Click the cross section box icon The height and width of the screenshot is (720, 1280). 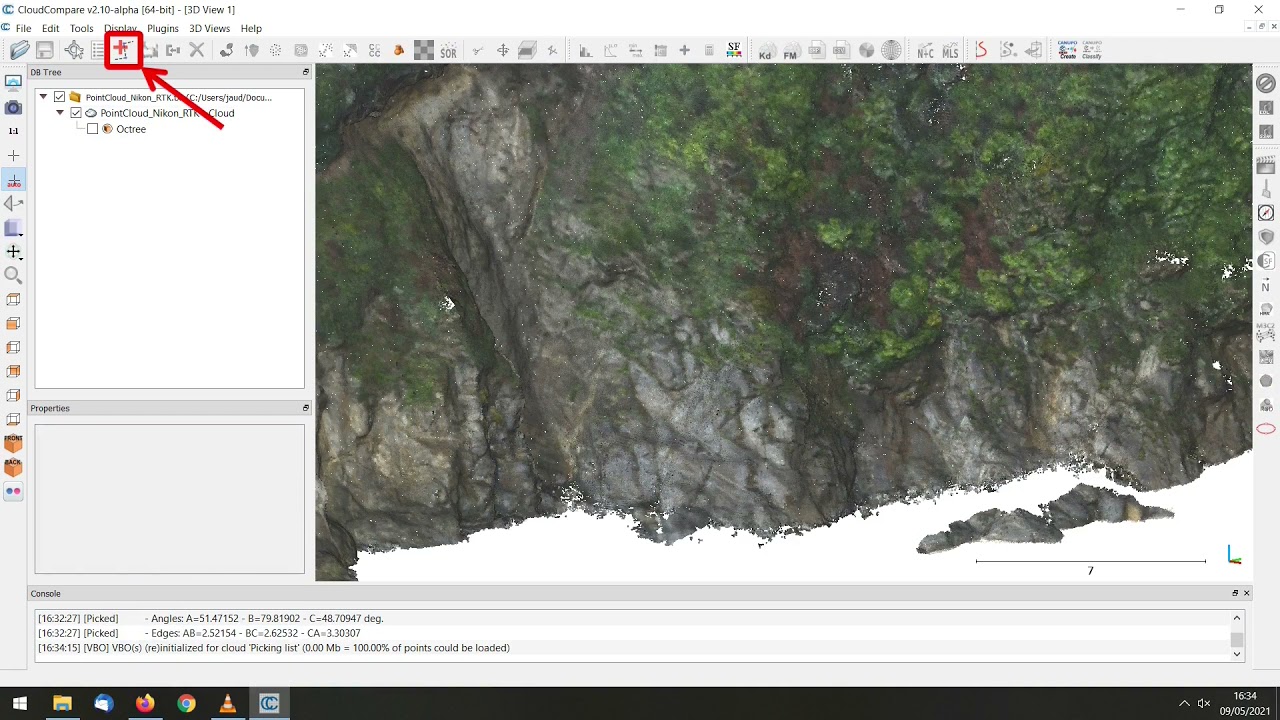(527, 50)
